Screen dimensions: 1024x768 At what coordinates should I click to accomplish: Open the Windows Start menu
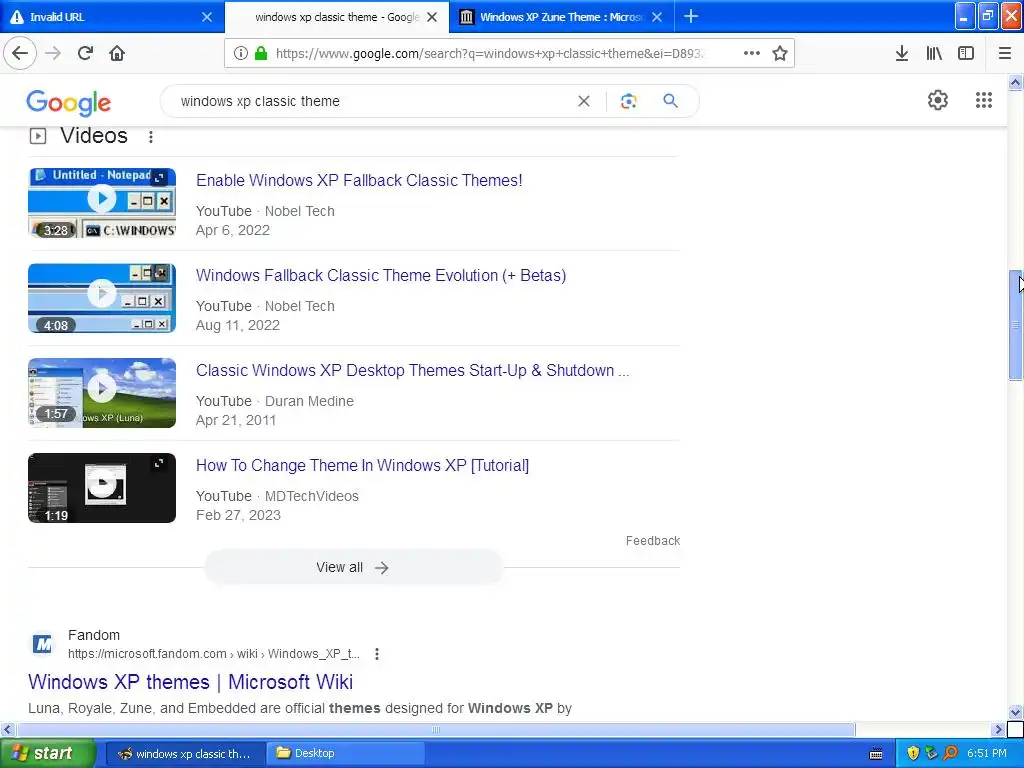coord(48,754)
